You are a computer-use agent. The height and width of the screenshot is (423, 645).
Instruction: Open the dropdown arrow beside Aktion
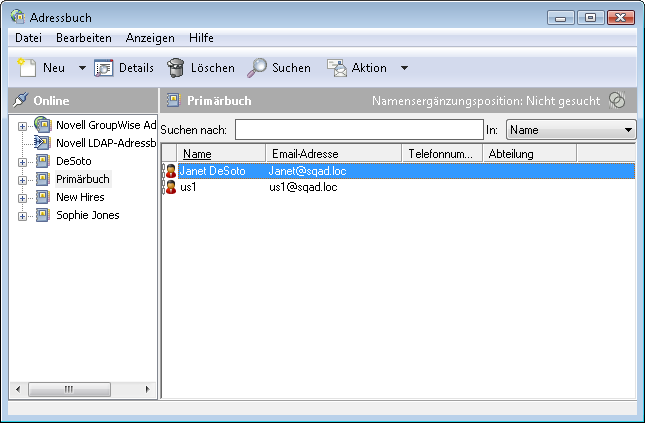pyautogui.click(x=404, y=68)
